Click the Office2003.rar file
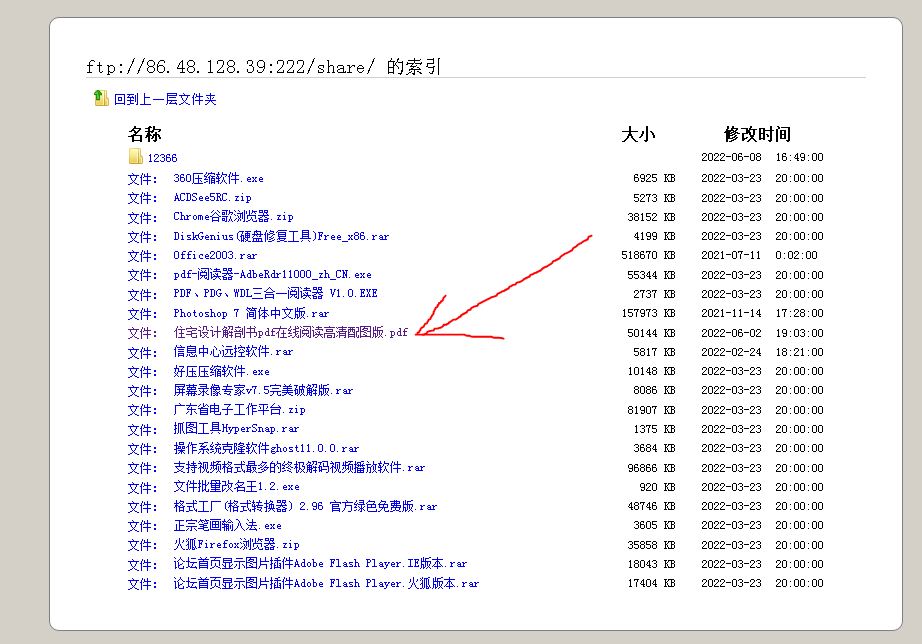This screenshot has width=922, height=644. [215, 256]
